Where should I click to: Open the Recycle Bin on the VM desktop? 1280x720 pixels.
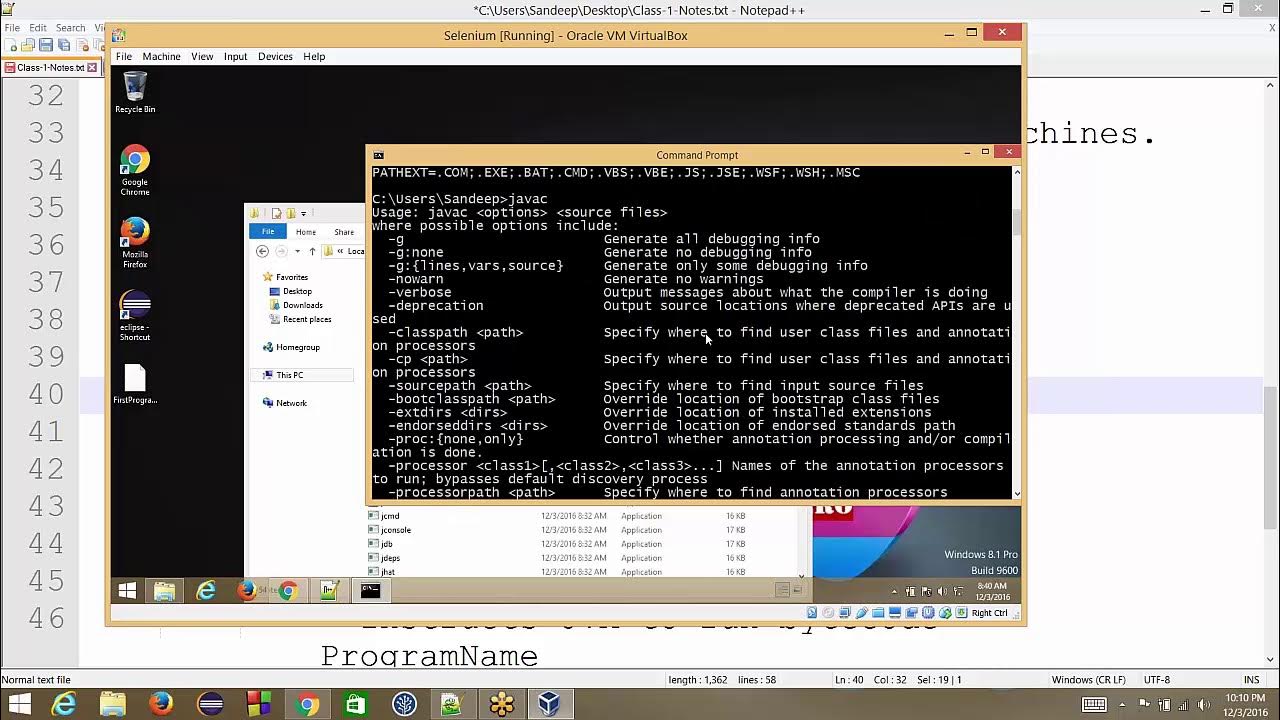click(135, 92)
